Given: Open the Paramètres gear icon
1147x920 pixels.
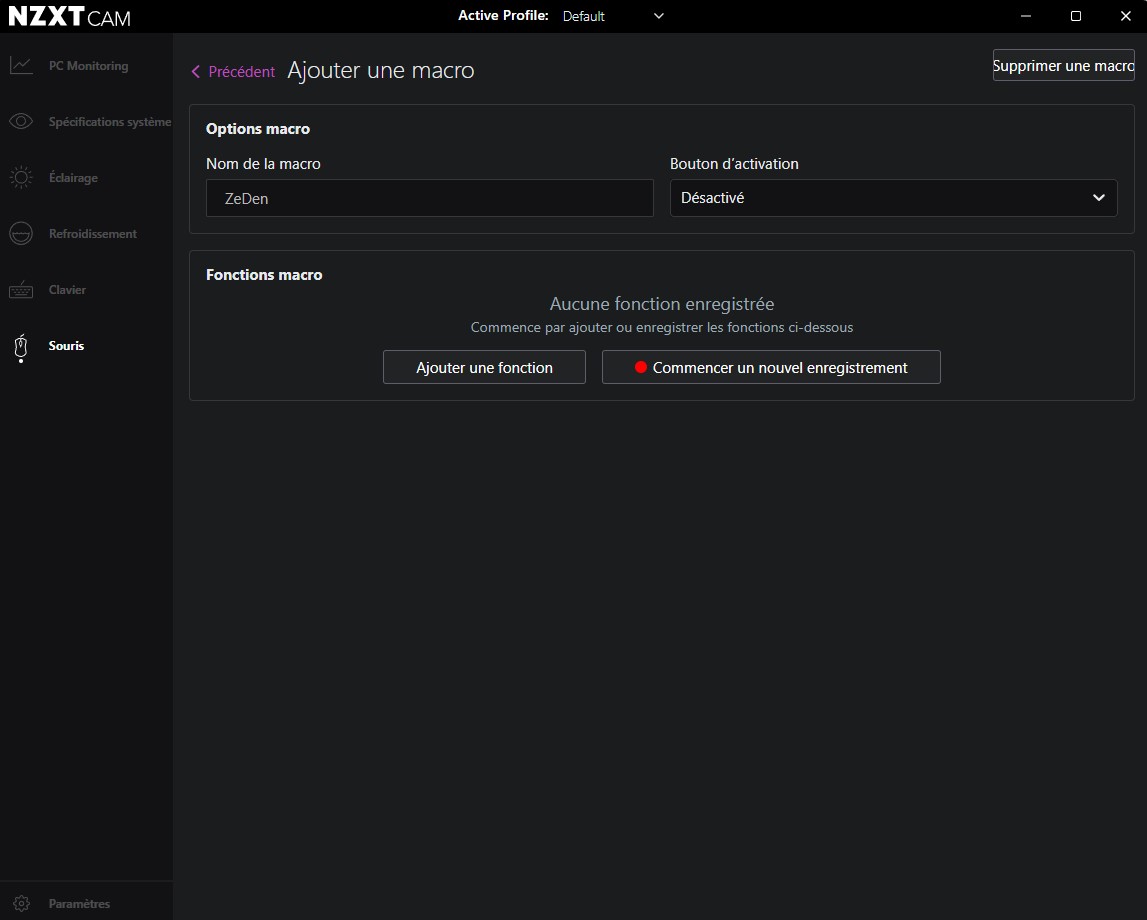Looking at the screenshot, I should point(21,904).
